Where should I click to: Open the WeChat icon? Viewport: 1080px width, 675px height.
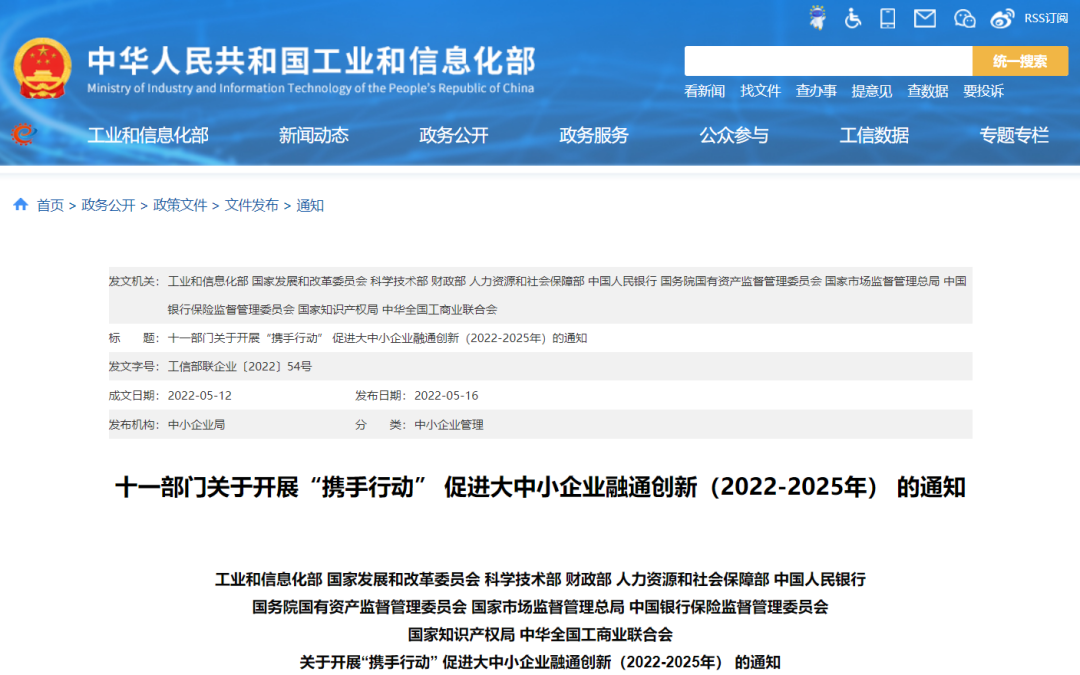pos(964,18)
